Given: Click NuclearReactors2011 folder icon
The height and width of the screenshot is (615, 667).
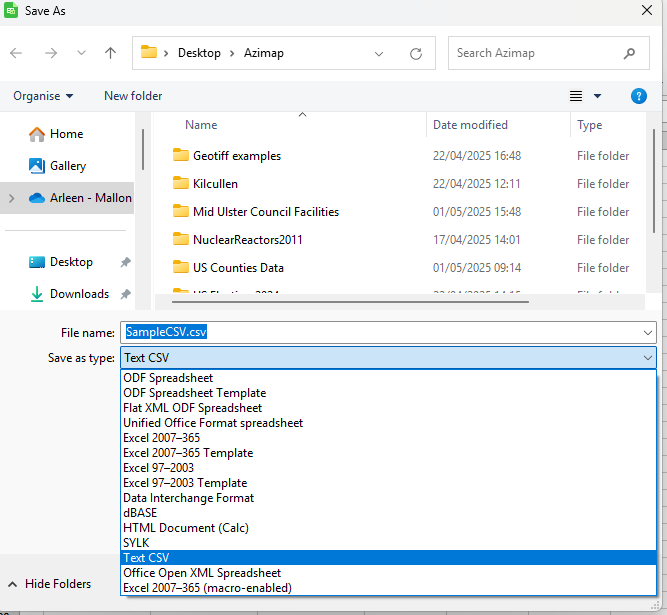Looking at the screenshot, I should tap(181, 239).
